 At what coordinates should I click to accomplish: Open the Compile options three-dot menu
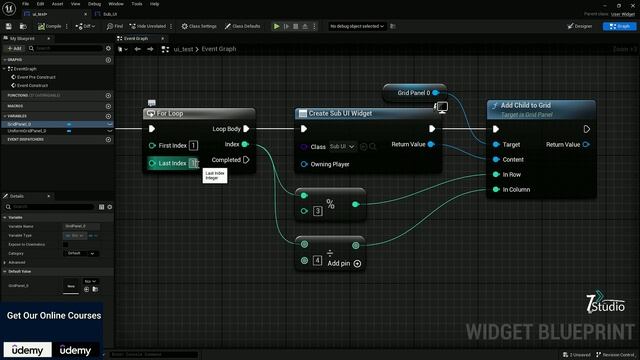[67, 26]
